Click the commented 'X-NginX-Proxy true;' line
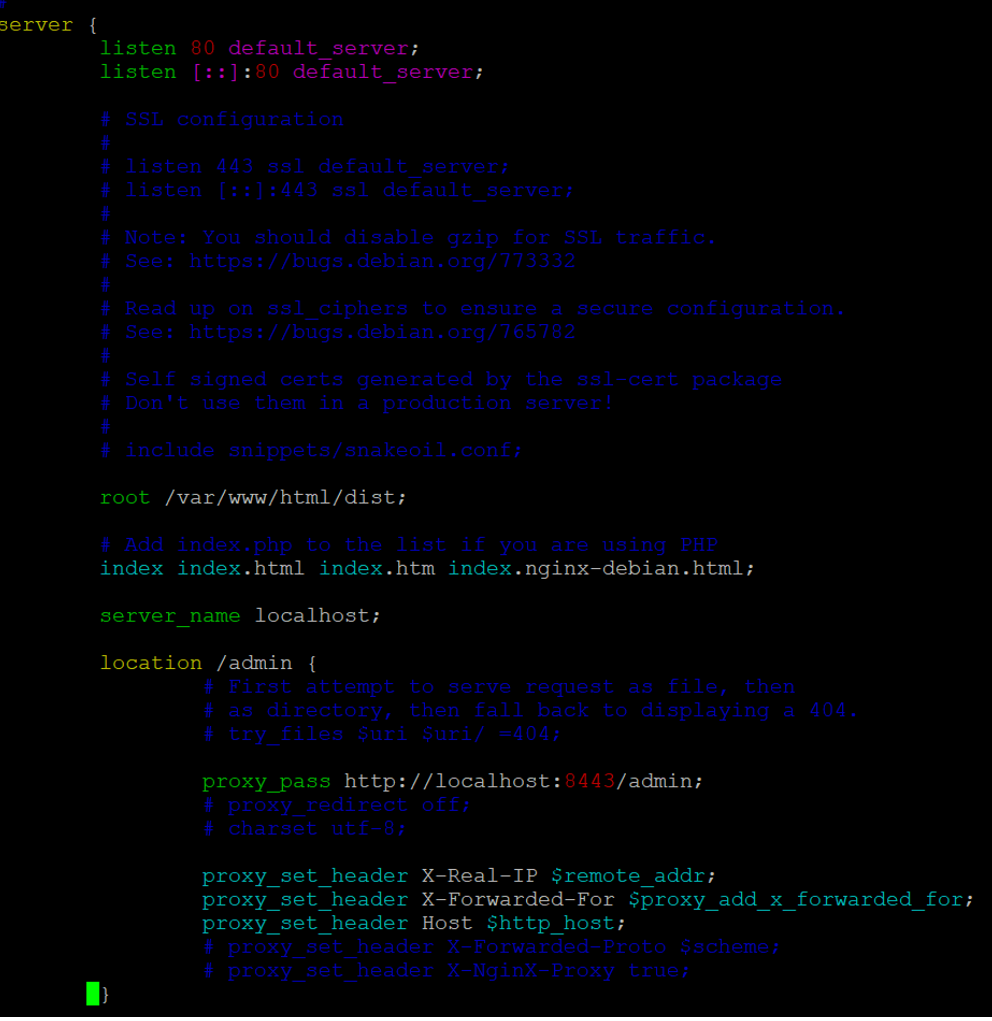 446,971
